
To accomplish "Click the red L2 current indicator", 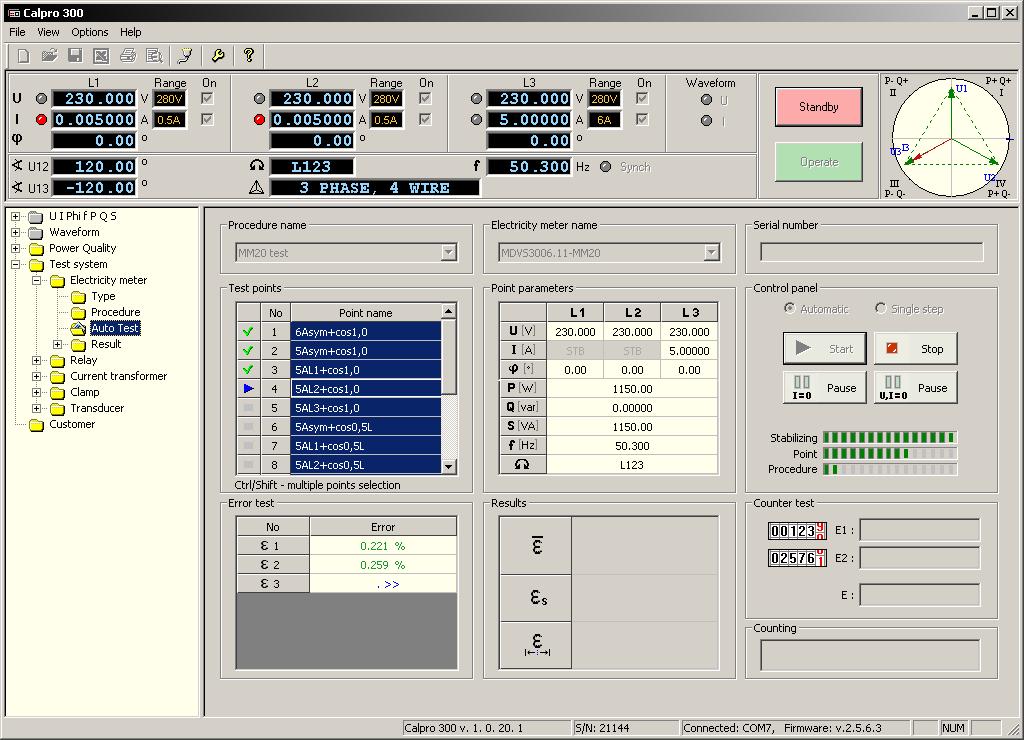I will pos(259,120).
